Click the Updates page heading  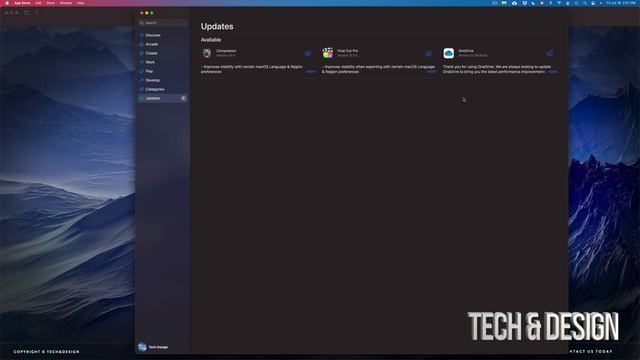[217, 27]
